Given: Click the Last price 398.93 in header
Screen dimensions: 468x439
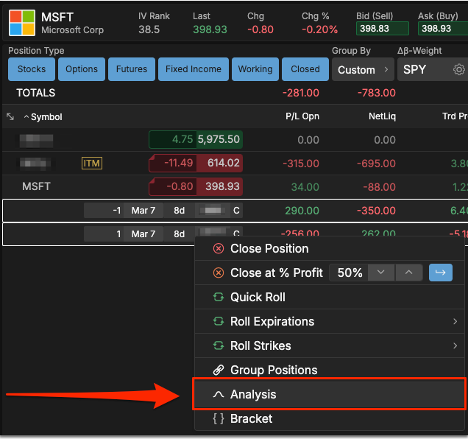Looking at the screenshot, I should [210, 30].
